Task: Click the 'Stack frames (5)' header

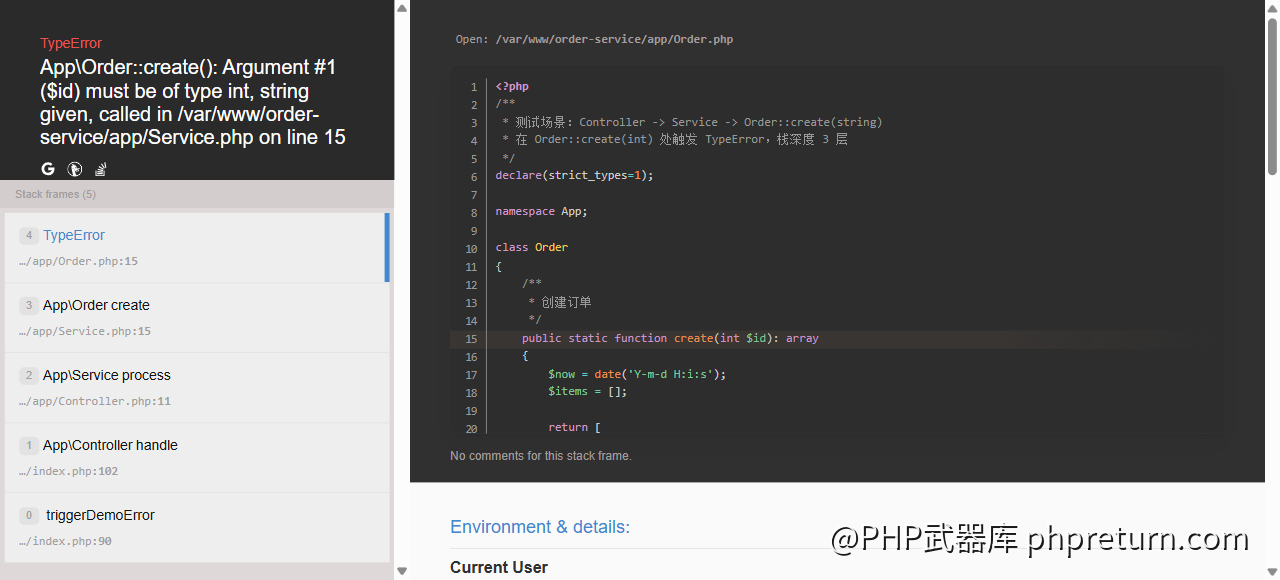Action: coord(56,194)
